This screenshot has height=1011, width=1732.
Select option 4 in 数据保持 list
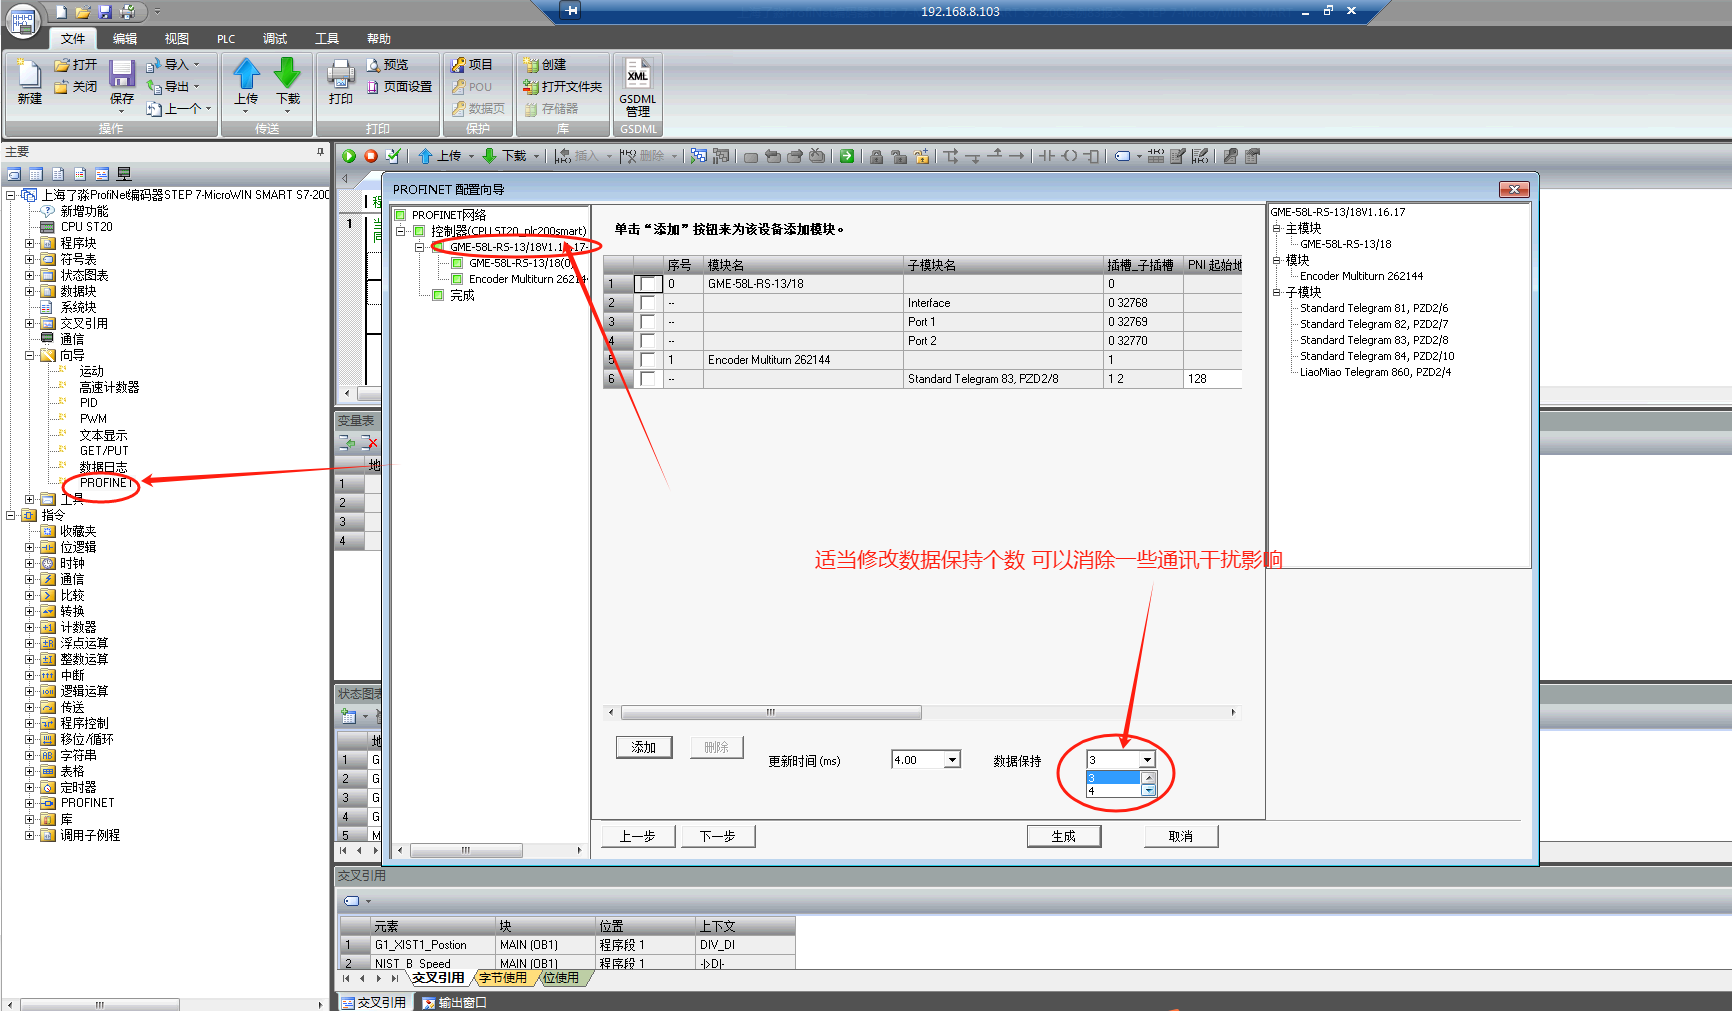(x=1114, y=791)
